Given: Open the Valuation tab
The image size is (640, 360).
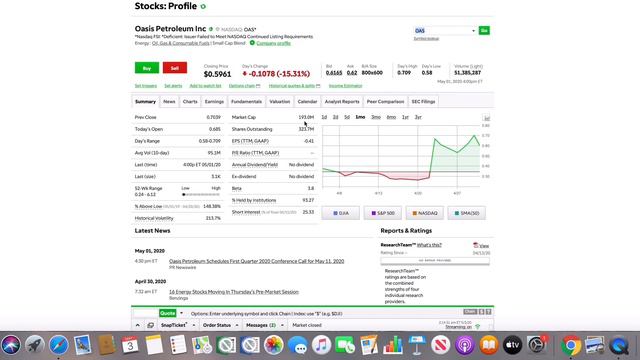Looking at the screenshot, I should [280, 102].
